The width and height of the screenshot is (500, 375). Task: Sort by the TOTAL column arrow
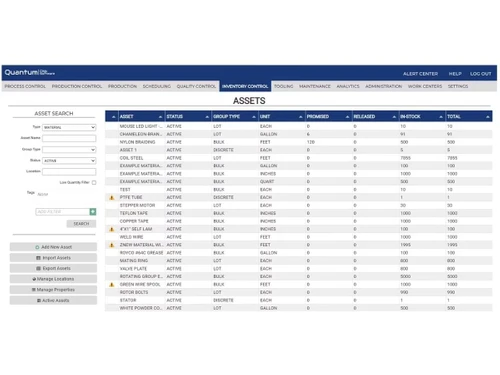click(x=488, y=117)
